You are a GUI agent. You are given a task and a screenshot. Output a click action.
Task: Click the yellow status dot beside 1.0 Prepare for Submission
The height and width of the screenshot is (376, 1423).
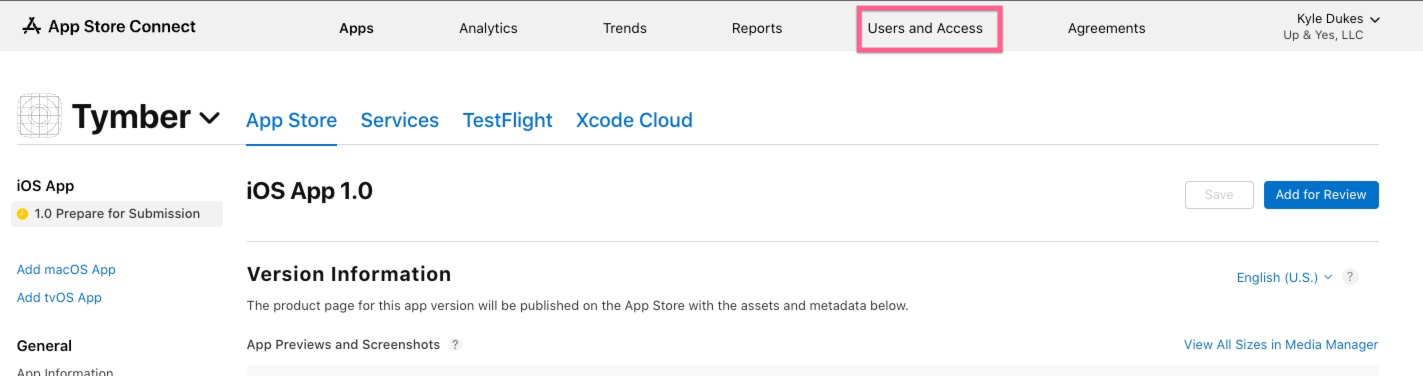tap(23, 214)
